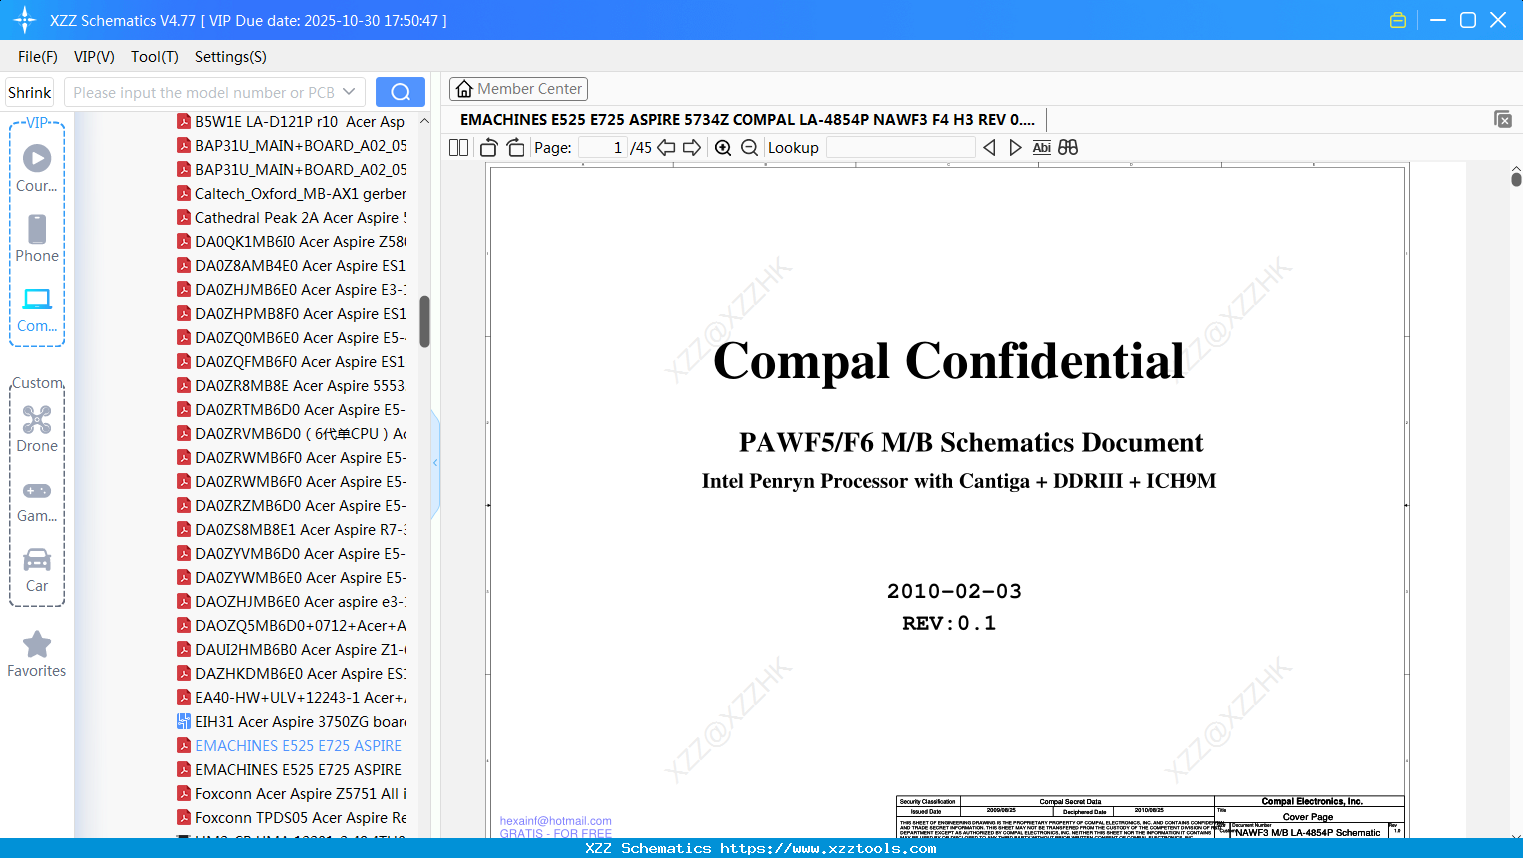The image size is (1523, 858).
Task: Open the Game console category
Action: (37, 500)
